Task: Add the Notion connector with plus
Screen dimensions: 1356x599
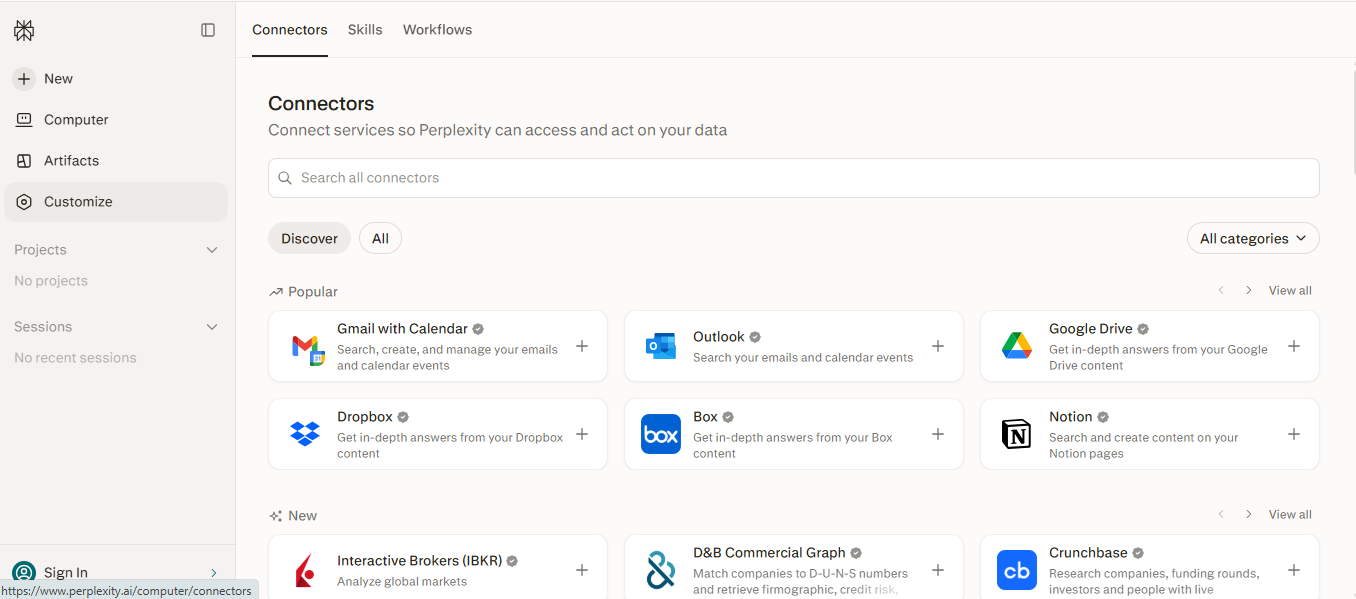Action: click(1294, 434)
